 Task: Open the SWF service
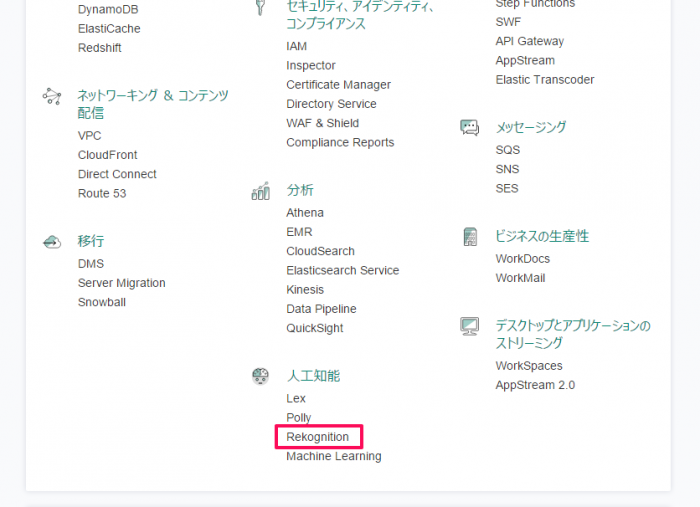(508, 22)
